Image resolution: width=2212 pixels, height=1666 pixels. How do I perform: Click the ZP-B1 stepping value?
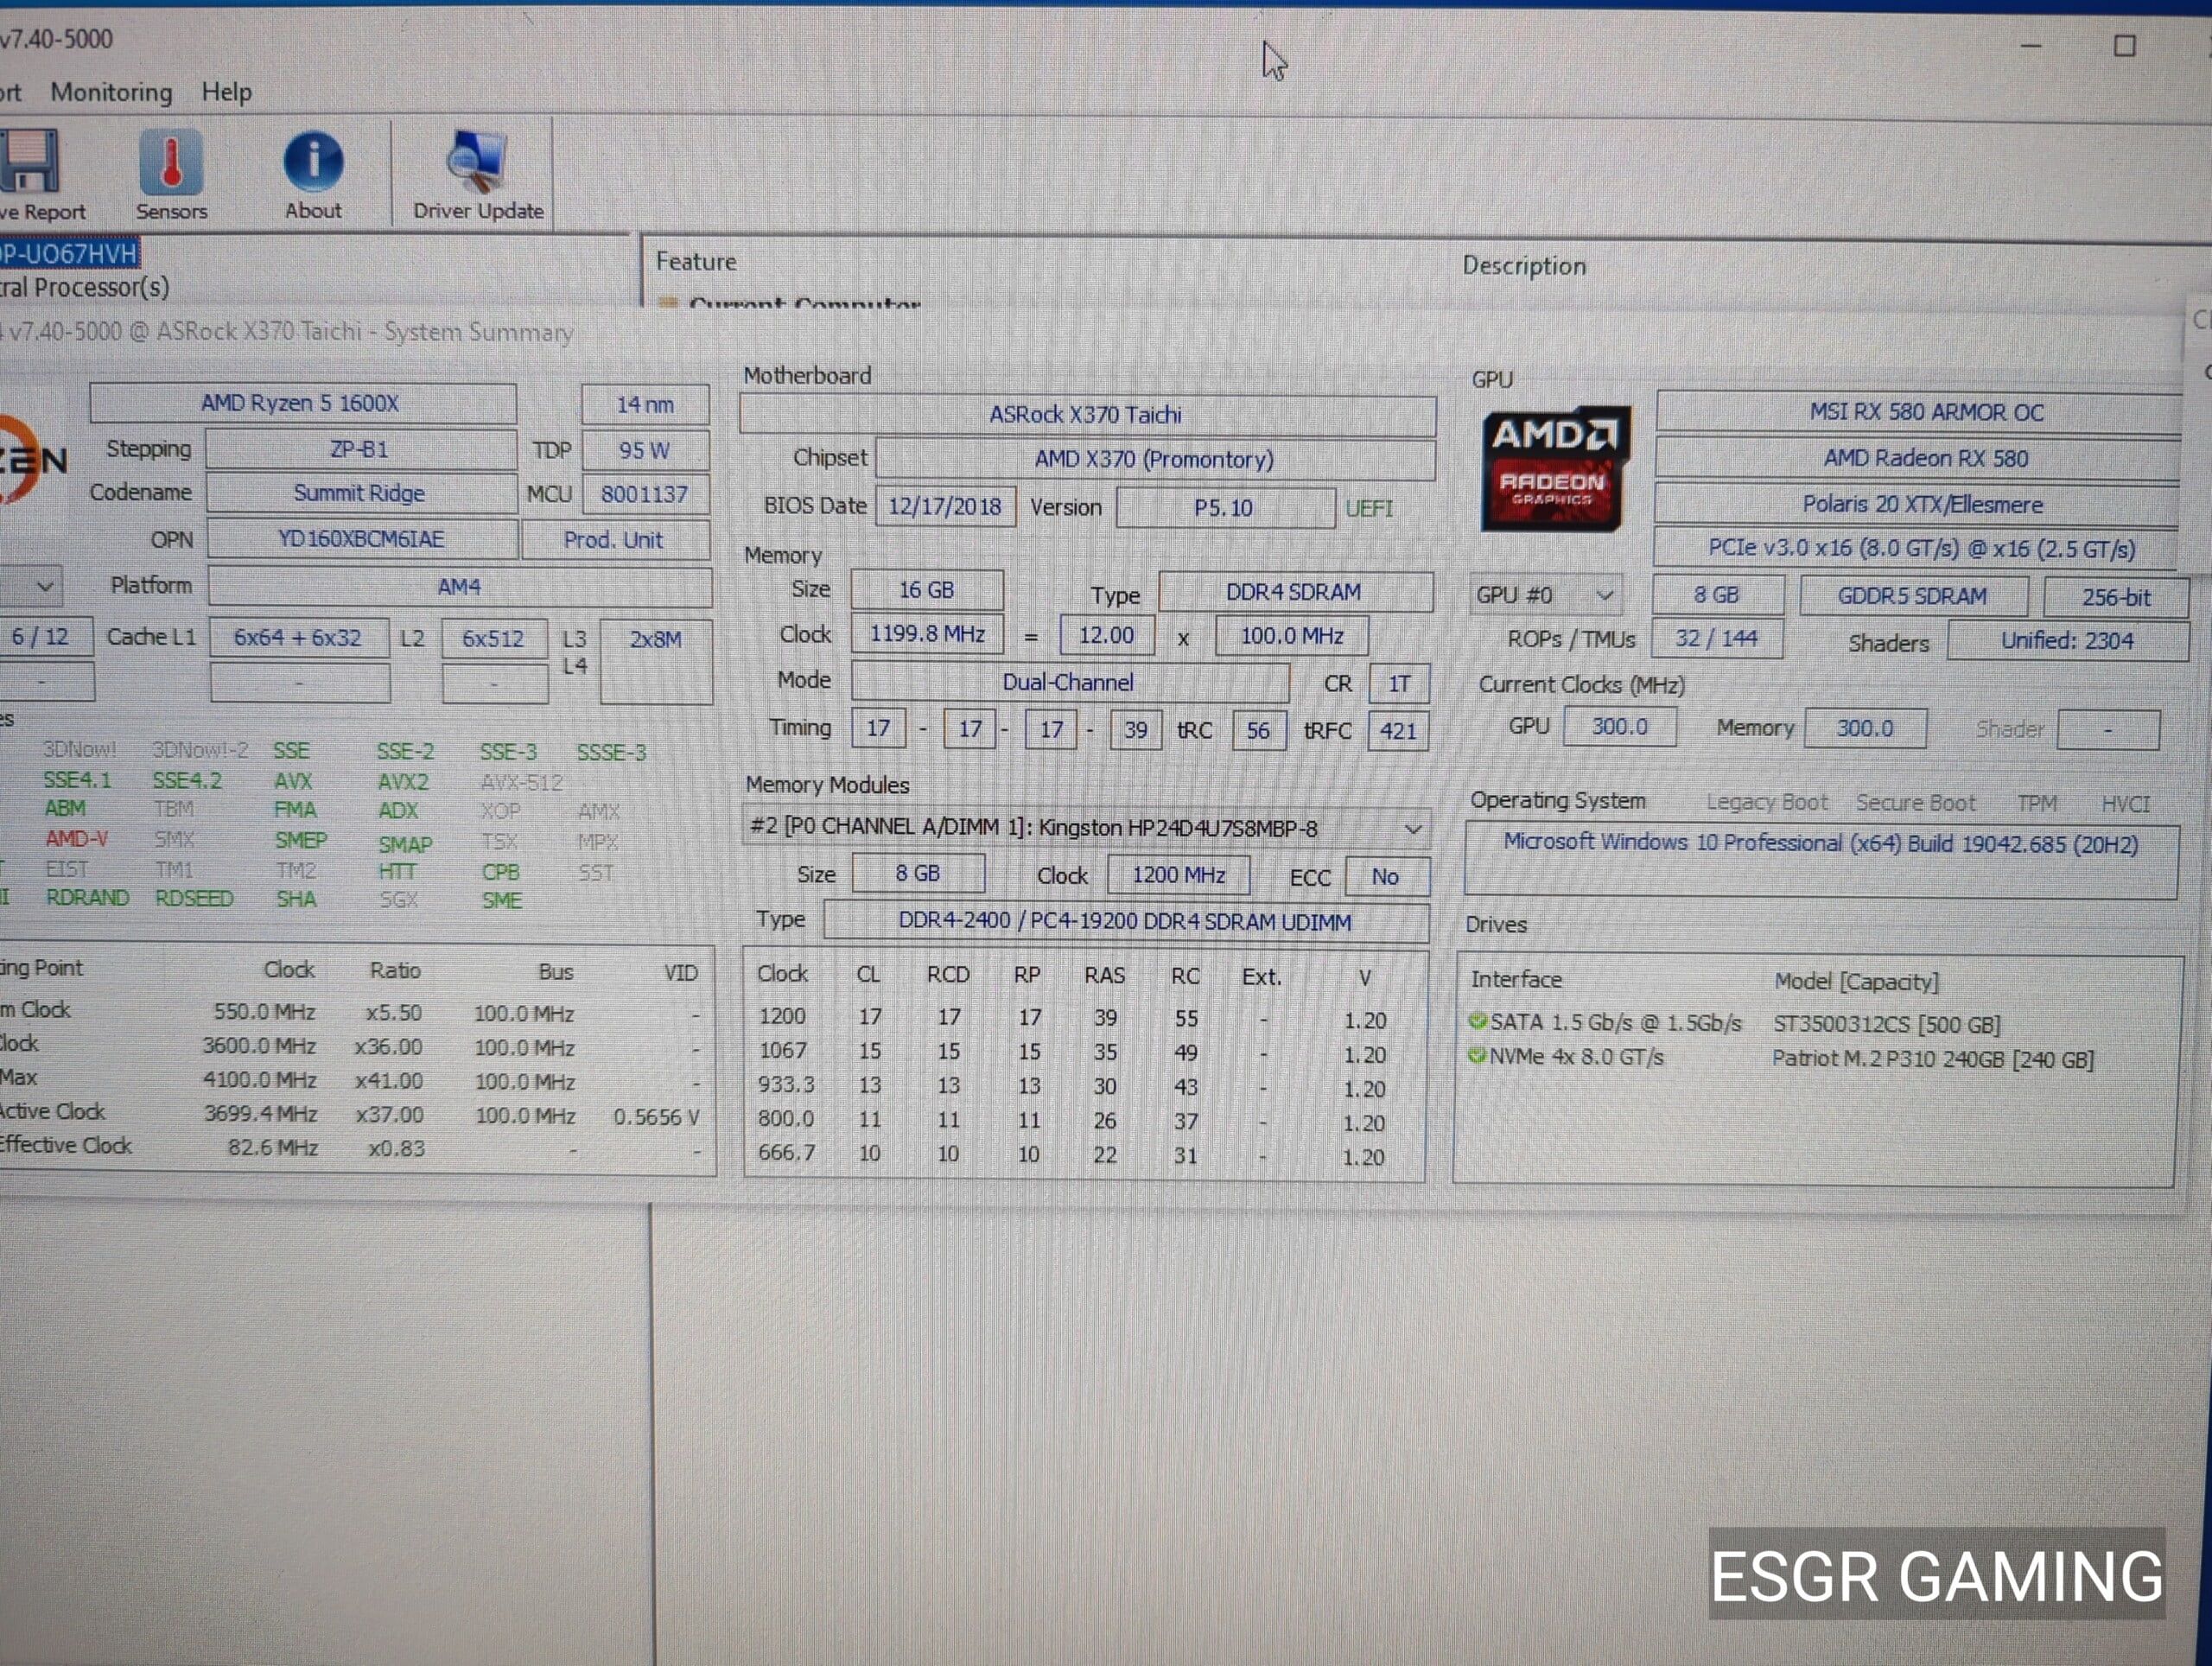pyautogui.click(x=360, y=450)
